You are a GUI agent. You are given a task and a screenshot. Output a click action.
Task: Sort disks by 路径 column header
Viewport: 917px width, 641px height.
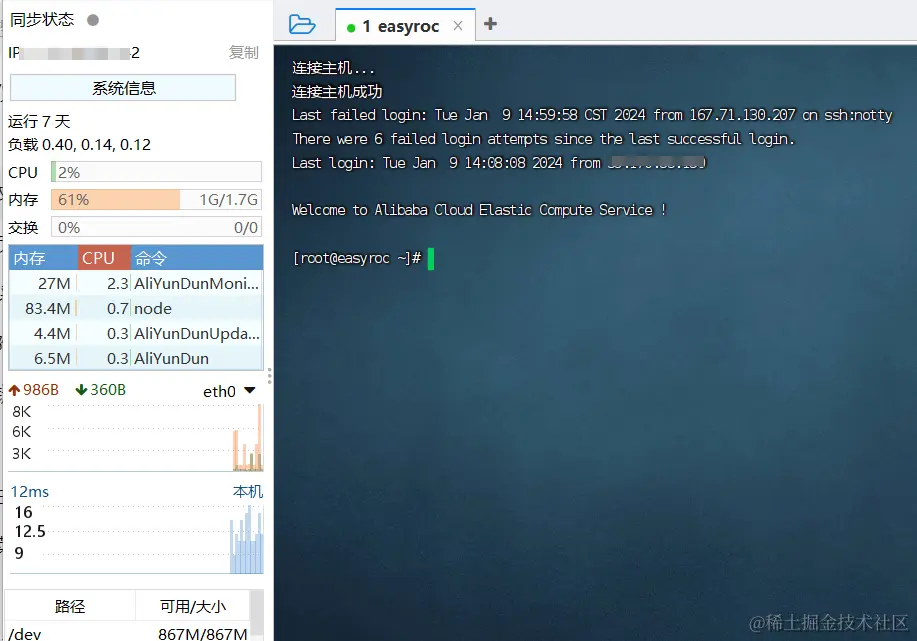tap(70, 606)
